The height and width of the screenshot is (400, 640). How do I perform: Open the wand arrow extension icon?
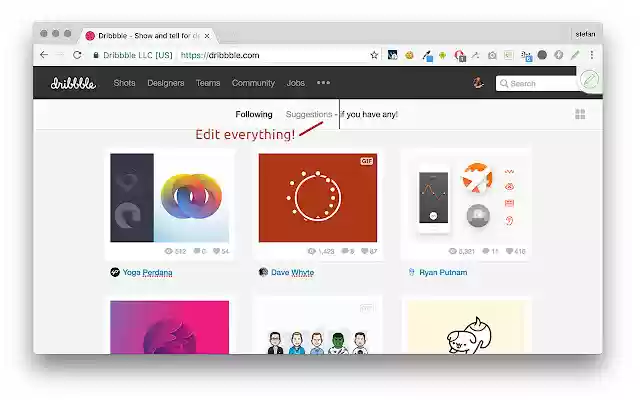click(476, 55)
